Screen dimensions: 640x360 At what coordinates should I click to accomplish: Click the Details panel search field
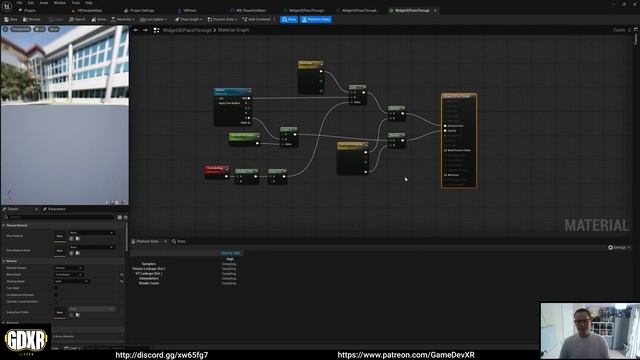[x=59, y=217]
